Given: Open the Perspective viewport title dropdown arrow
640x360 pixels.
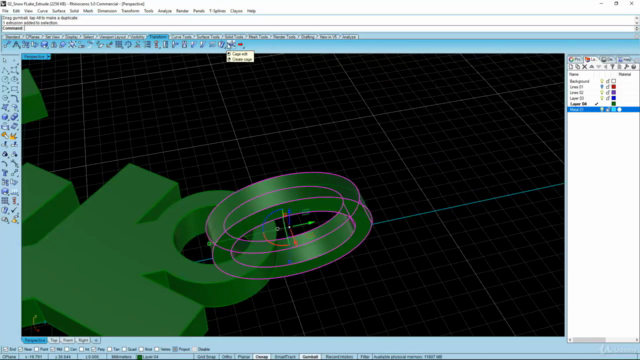Looking at the screenshot, I should click(x=49, y=56).
